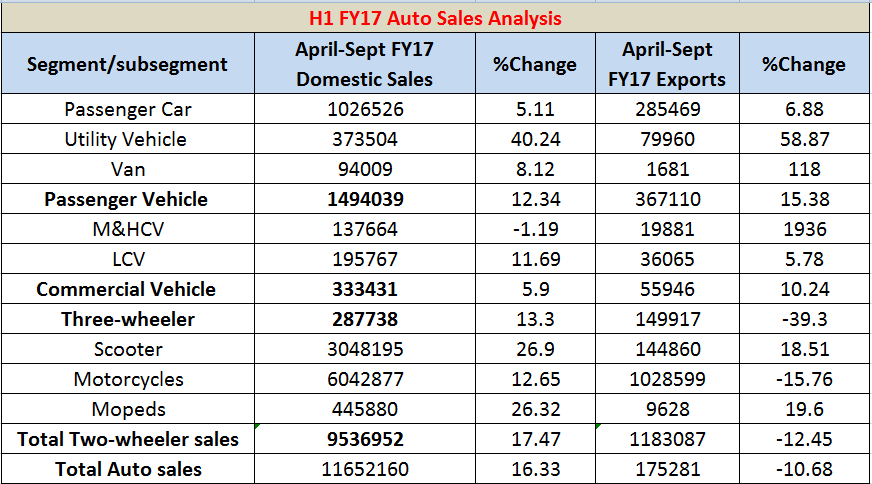The image size is (872, 484).
Task: Select the Segment/subsegment header cell
Action: [127, 64]
